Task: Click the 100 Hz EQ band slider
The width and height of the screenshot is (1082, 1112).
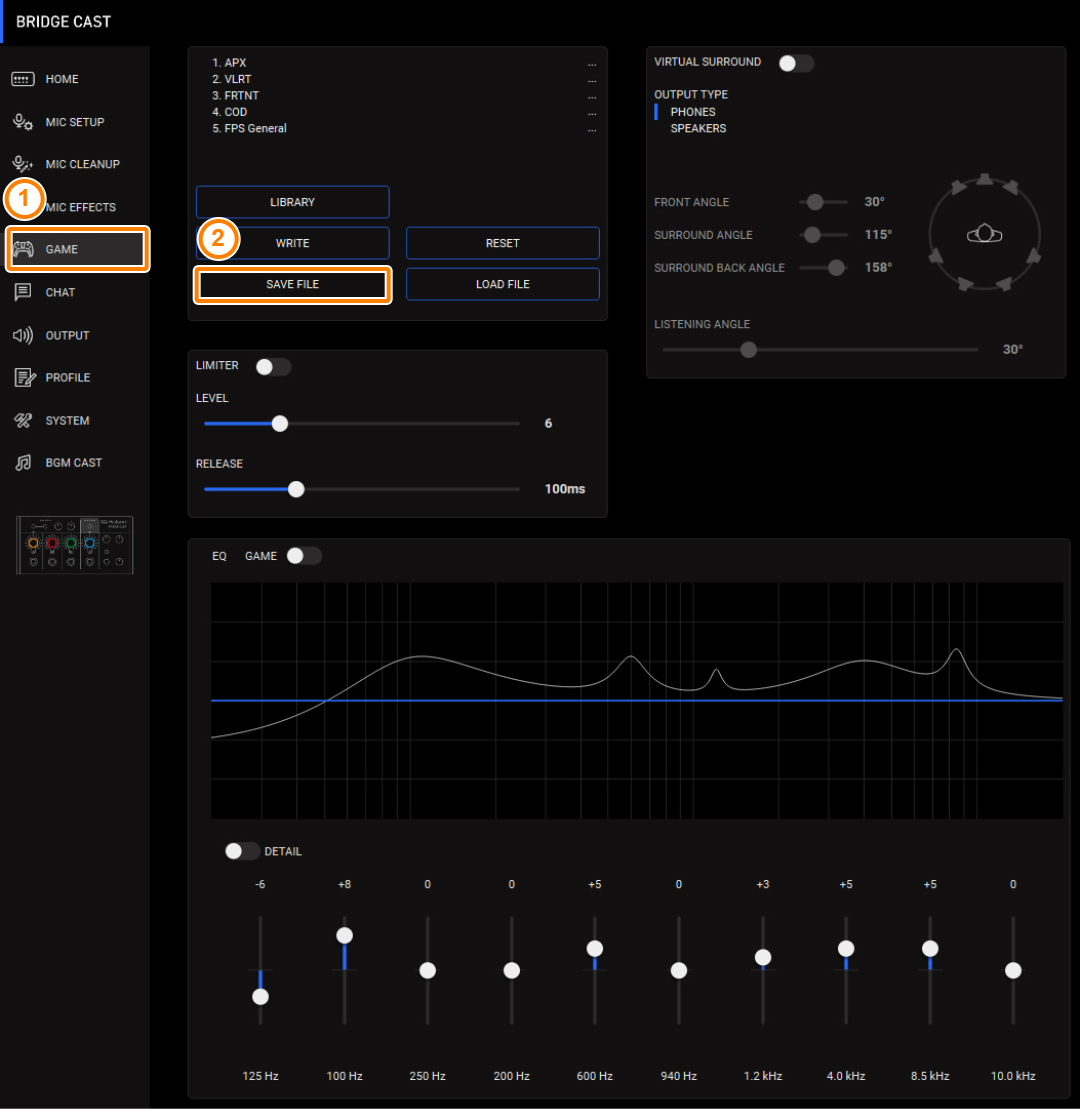Action: coord(345,936)
